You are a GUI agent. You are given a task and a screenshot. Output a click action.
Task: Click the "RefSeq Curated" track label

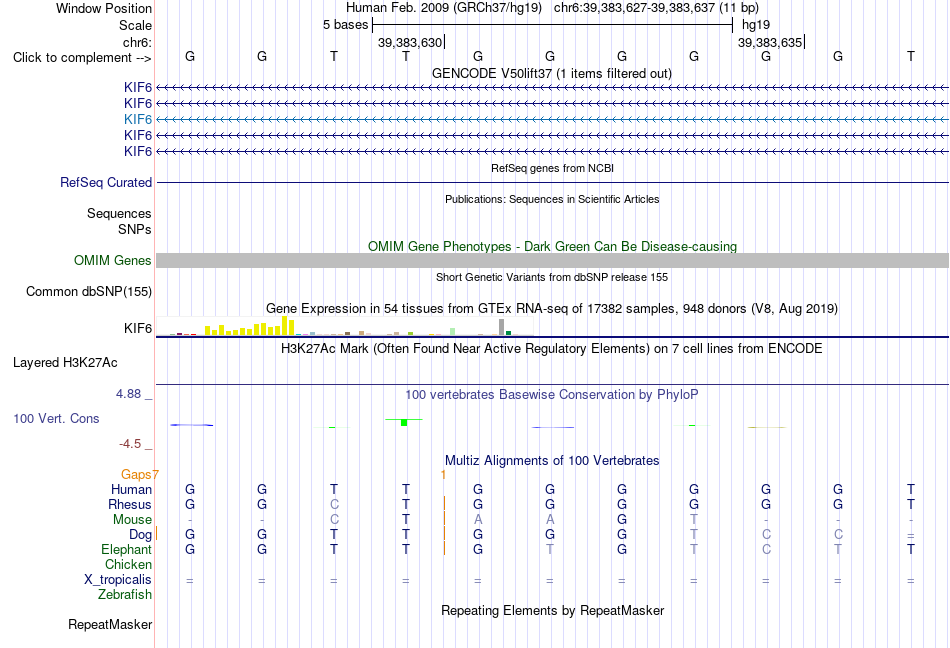pyautogui.click(x=106, y=182)
